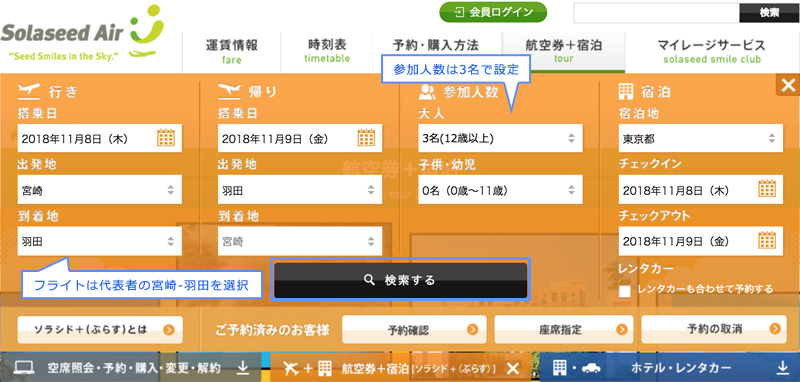Close the orange tour search panel
Screen dimensions: 800x382
coord(788,85)
